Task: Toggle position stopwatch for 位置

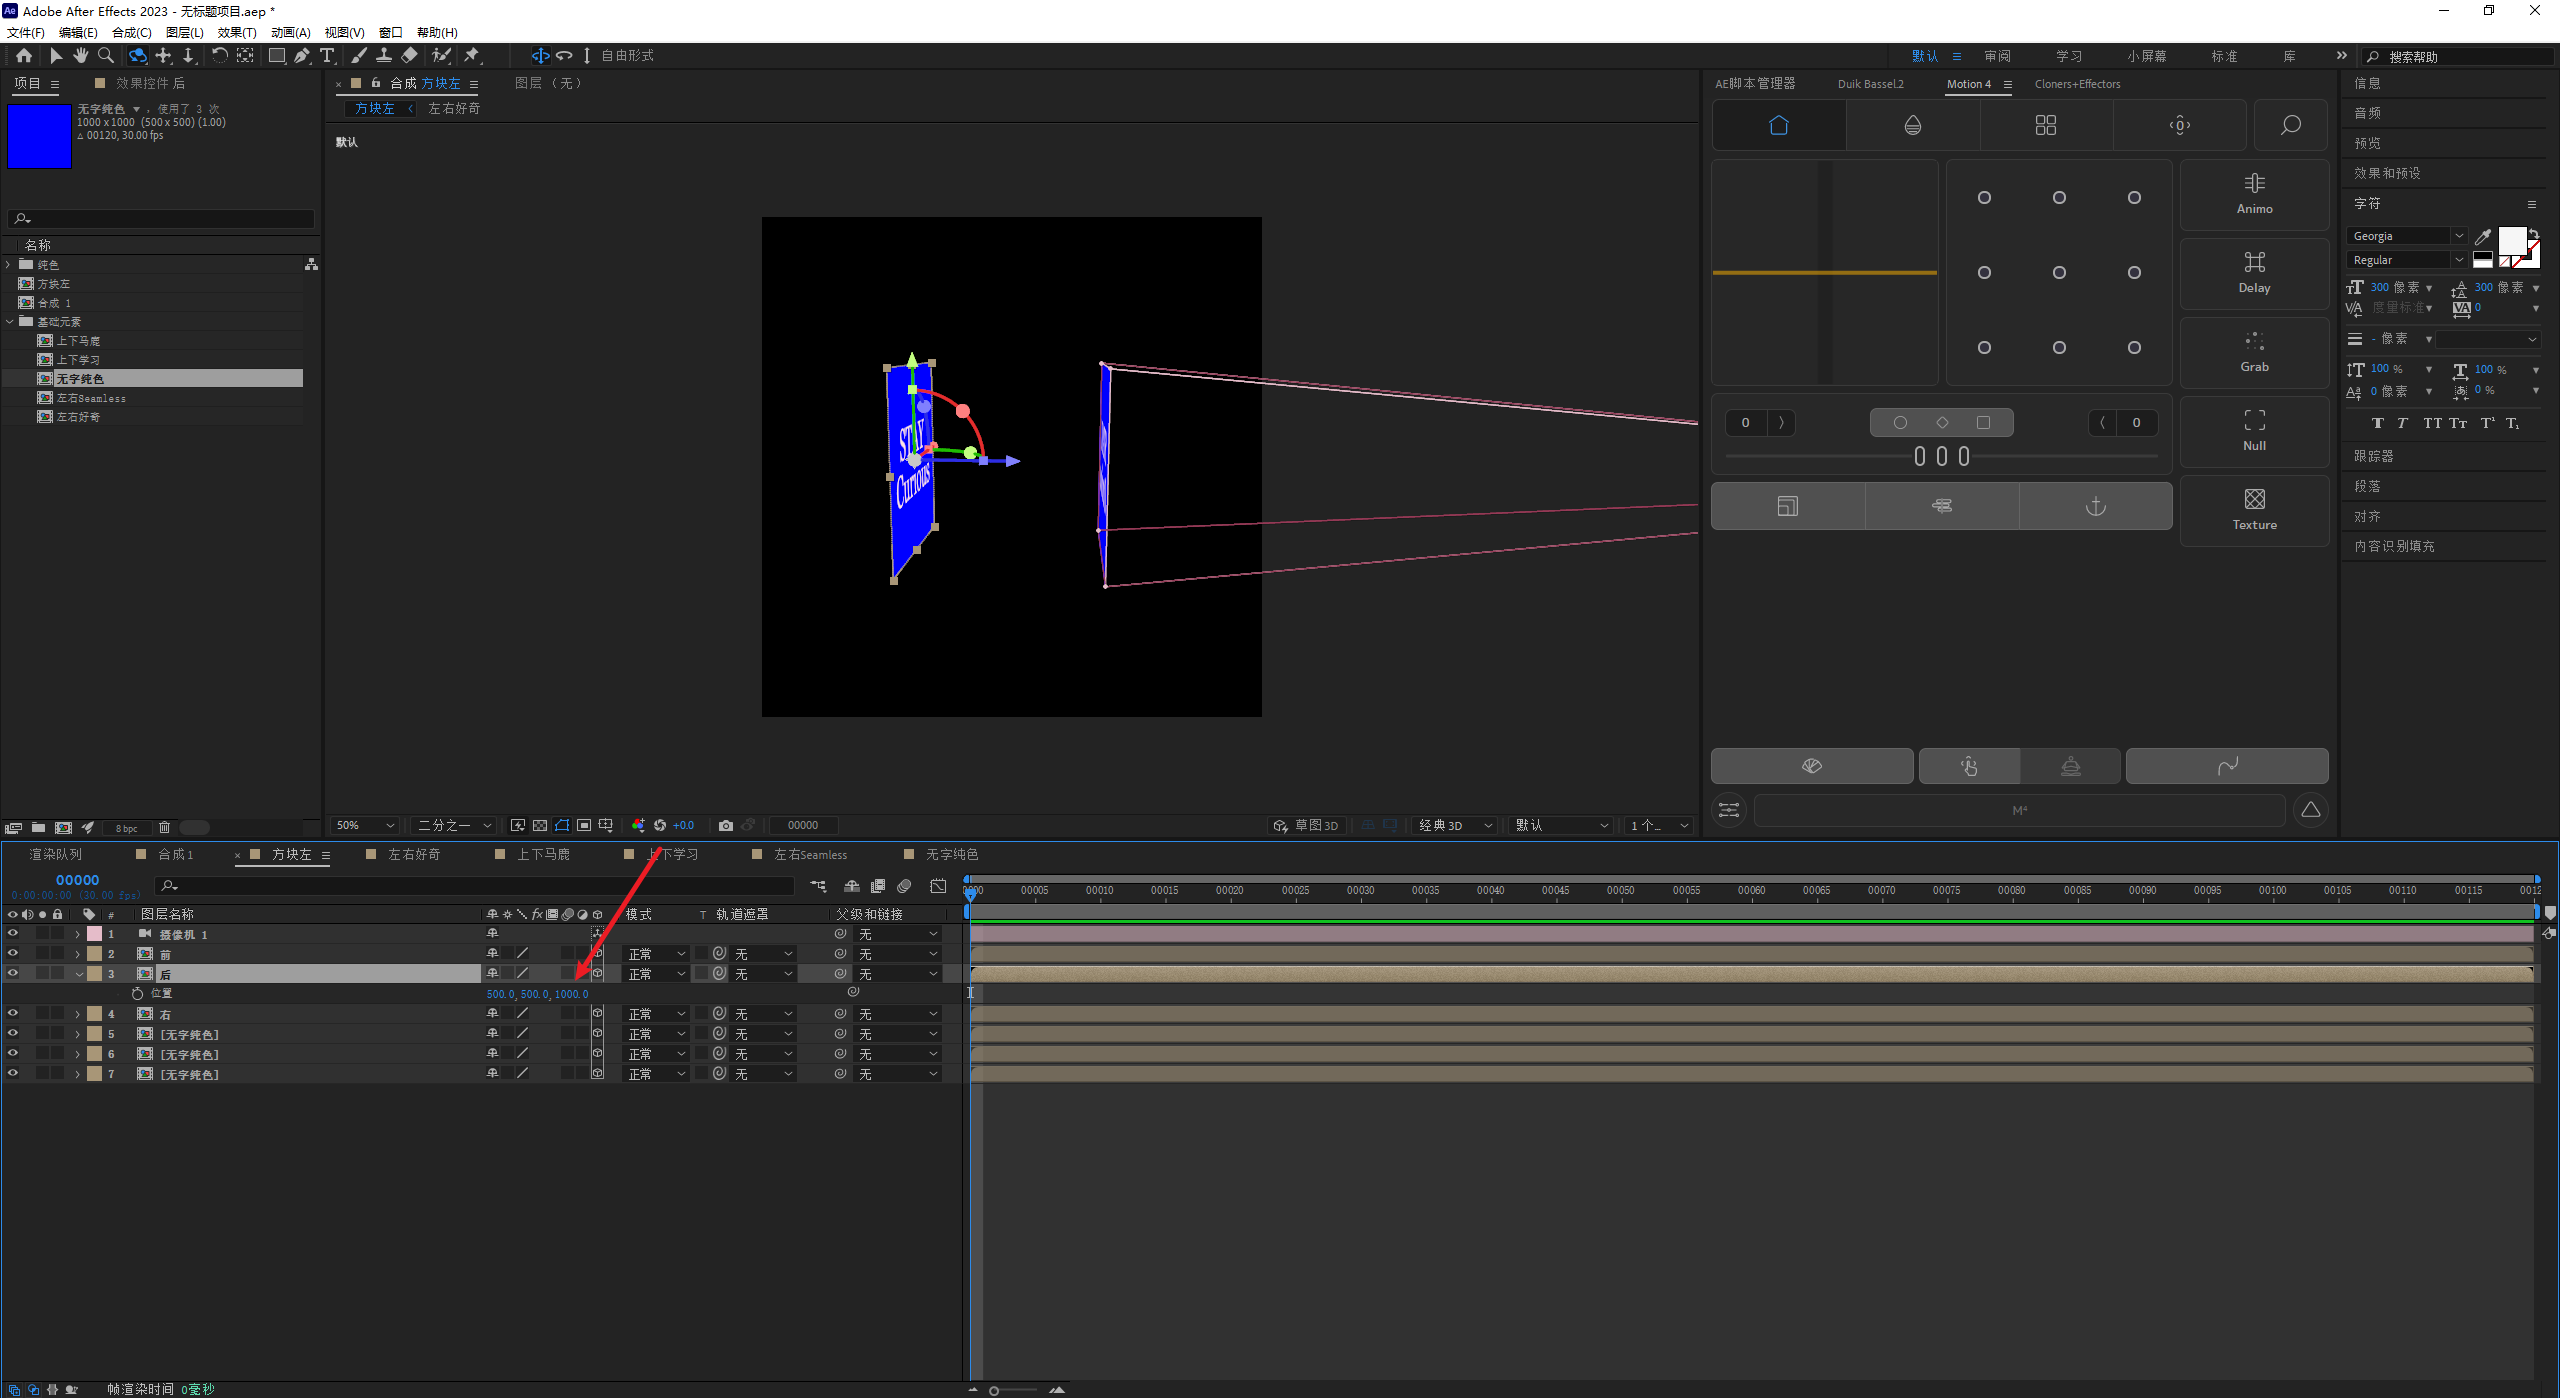Action: coord(137,993)
